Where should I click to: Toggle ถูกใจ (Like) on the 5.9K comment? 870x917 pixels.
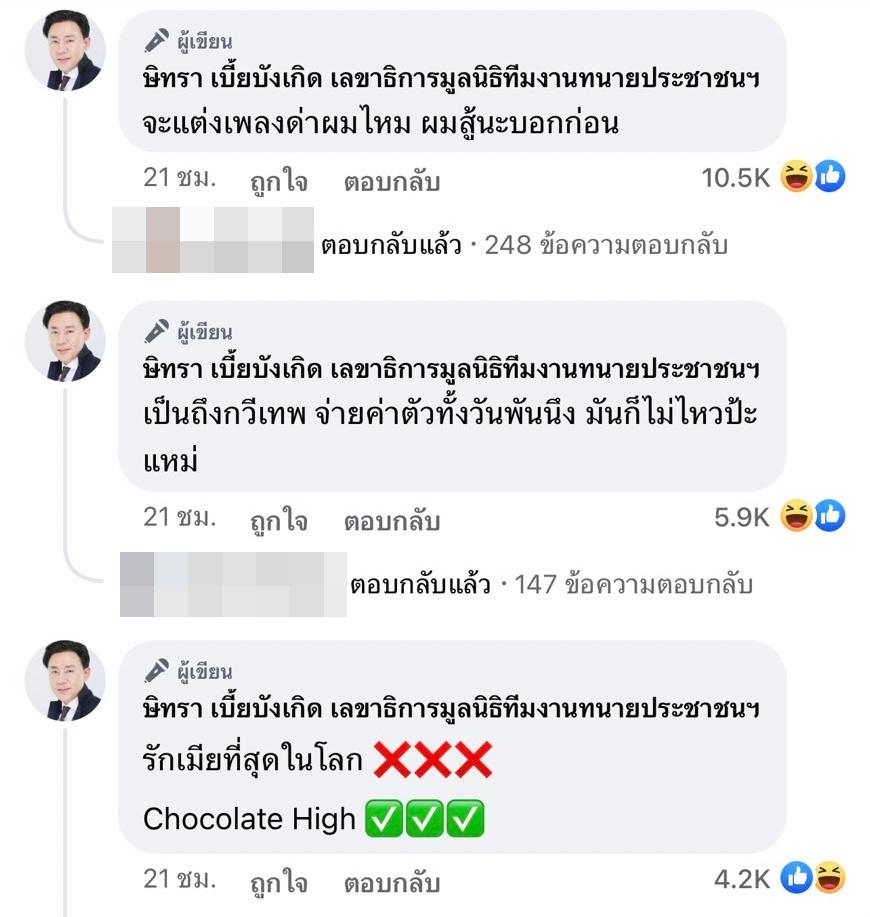(278, 521)
